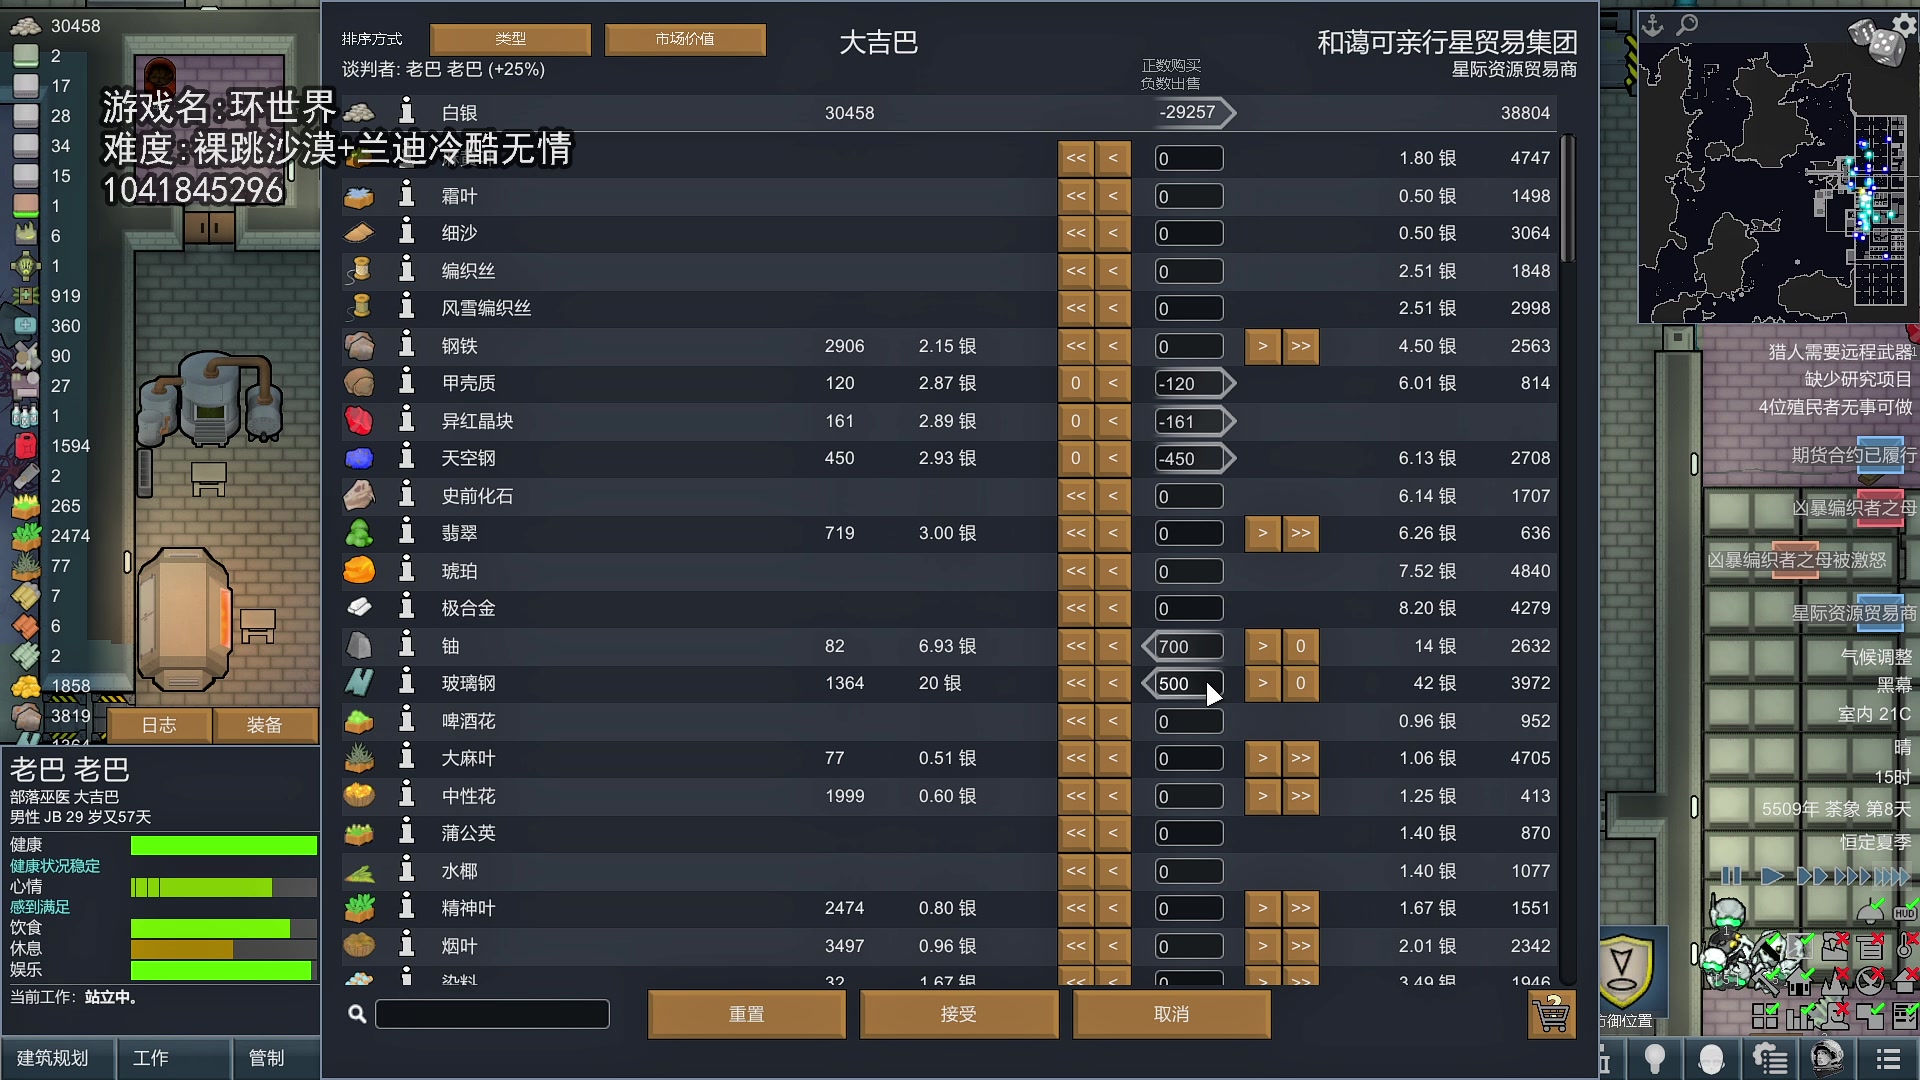Screen dimensions: 1920x1080
Task: Click the learning helper lightbulb icon
Action: click(x=1654, y=1059)
